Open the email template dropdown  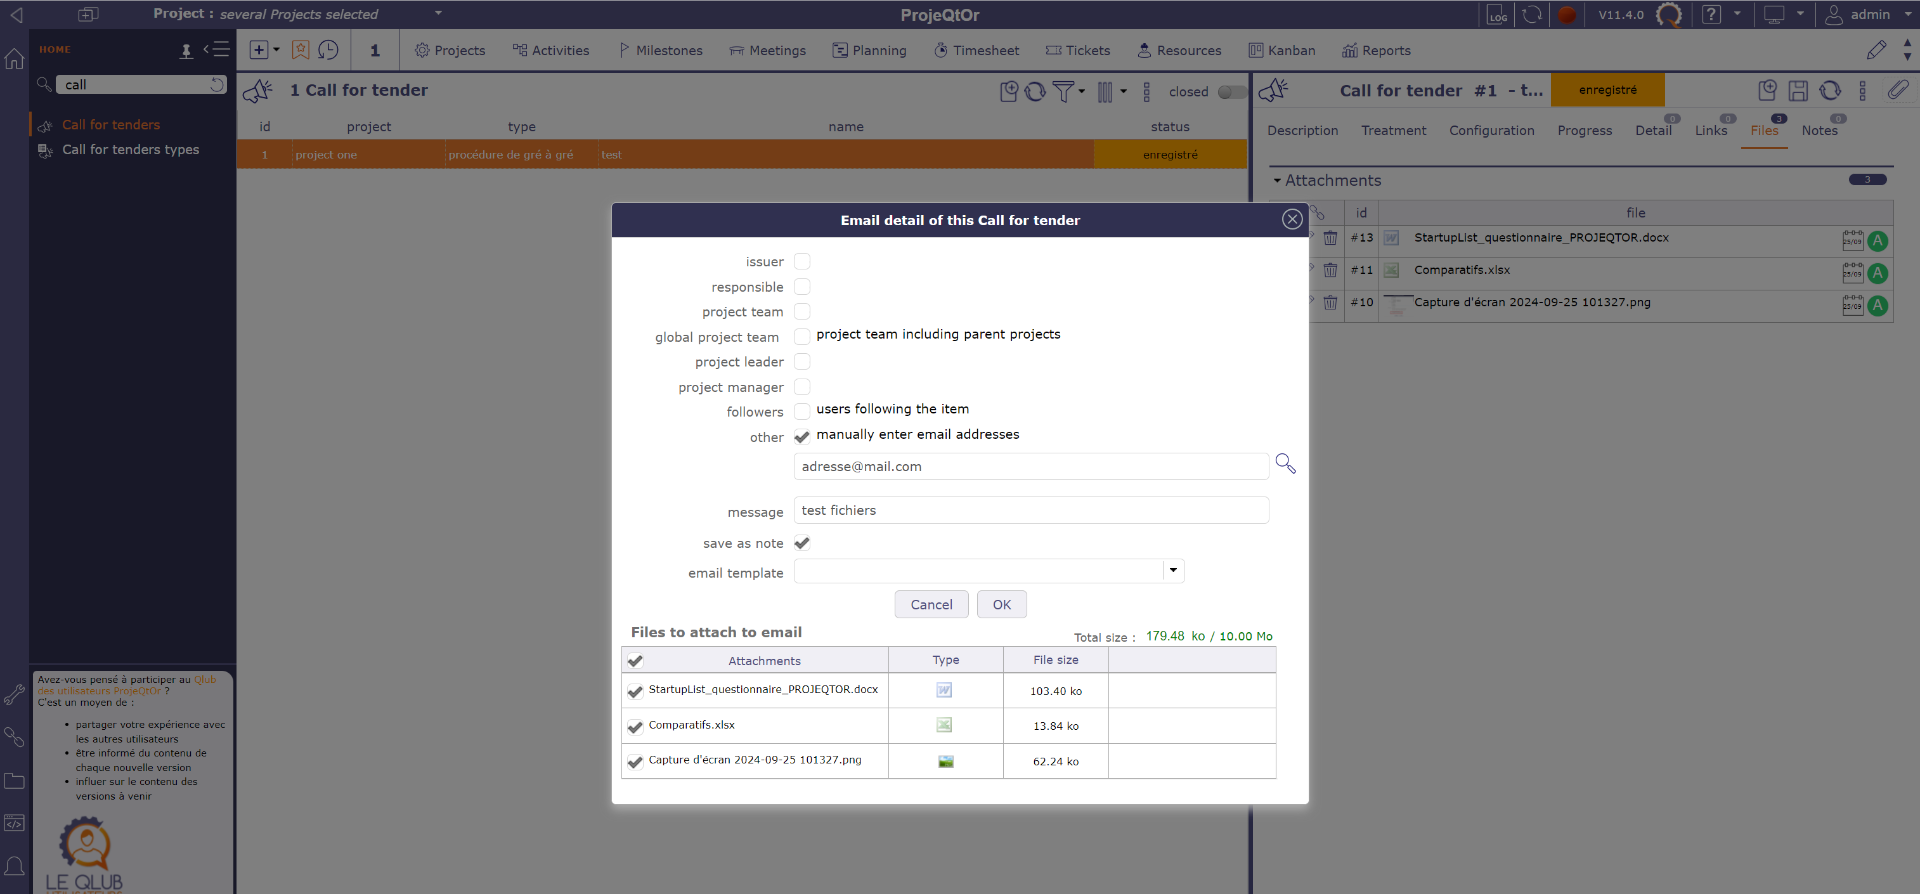1173,571
